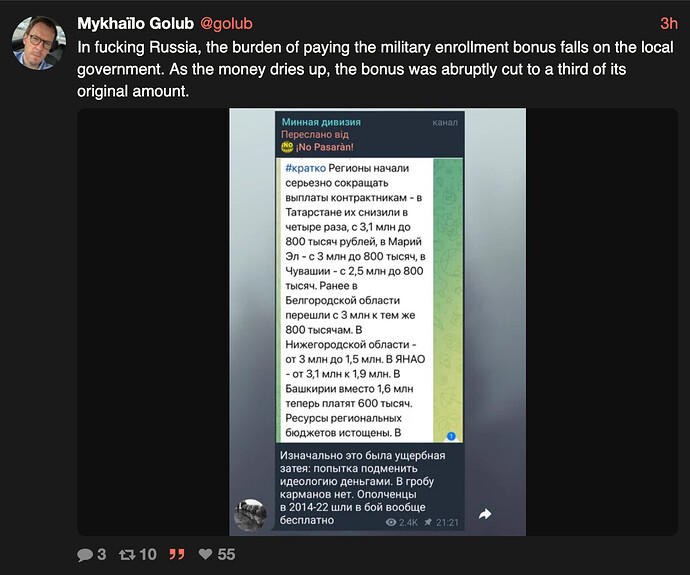This screenshot has width=690, height=575.
Task: Click the reply count 3
Action: tap(102, 554)
